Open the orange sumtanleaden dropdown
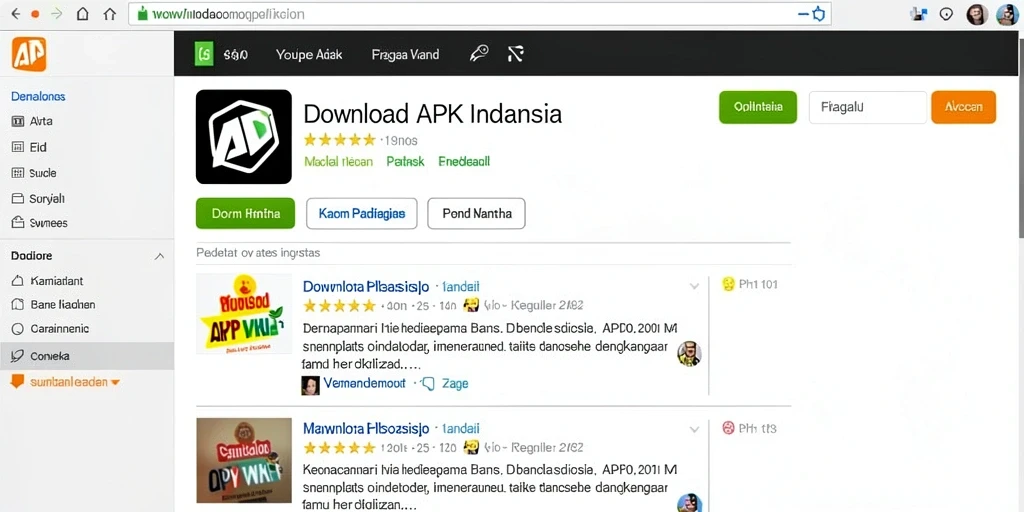The height and width of the screenshot is (512, 1024). coord(65,382)
